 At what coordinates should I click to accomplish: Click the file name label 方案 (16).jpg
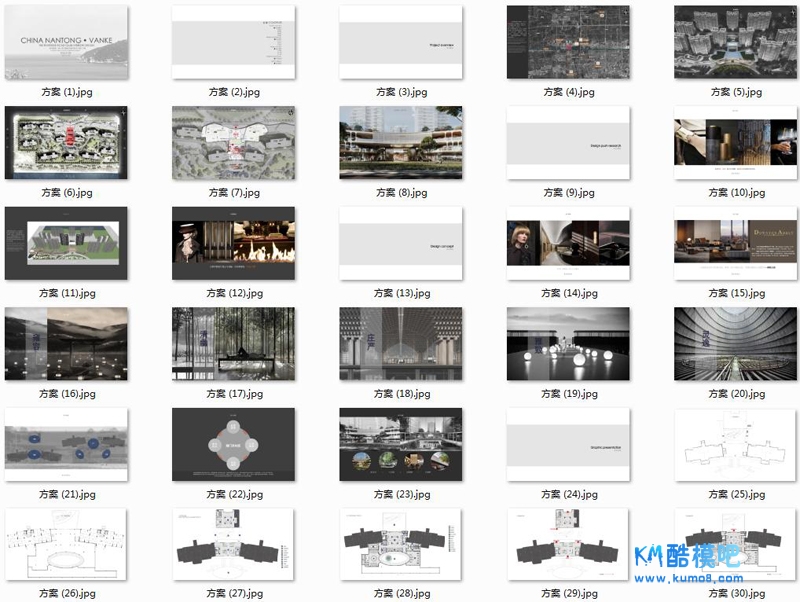[x=67, y=394]
